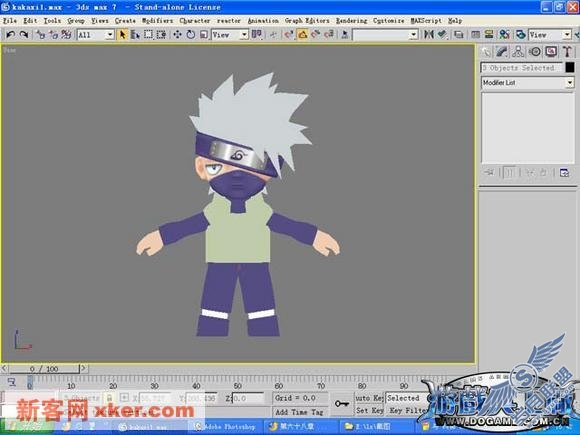Click the black object color swatch
This screenshot has width=580, height=435.
point(570,67)
